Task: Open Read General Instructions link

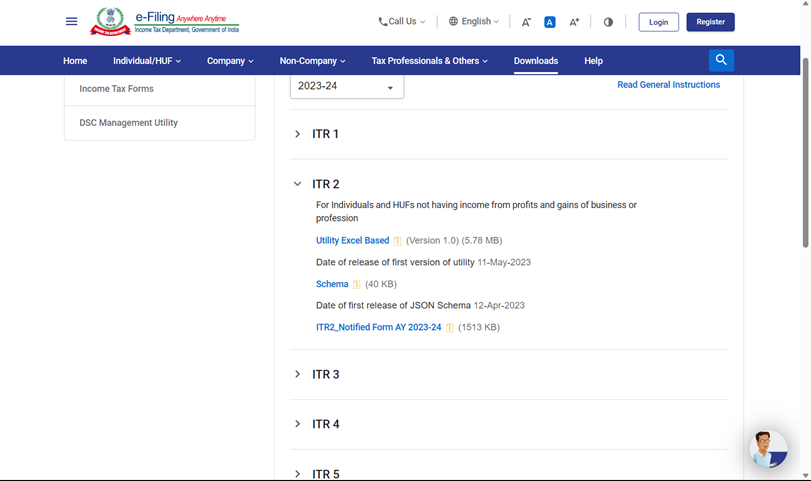Action: point(668,85)
